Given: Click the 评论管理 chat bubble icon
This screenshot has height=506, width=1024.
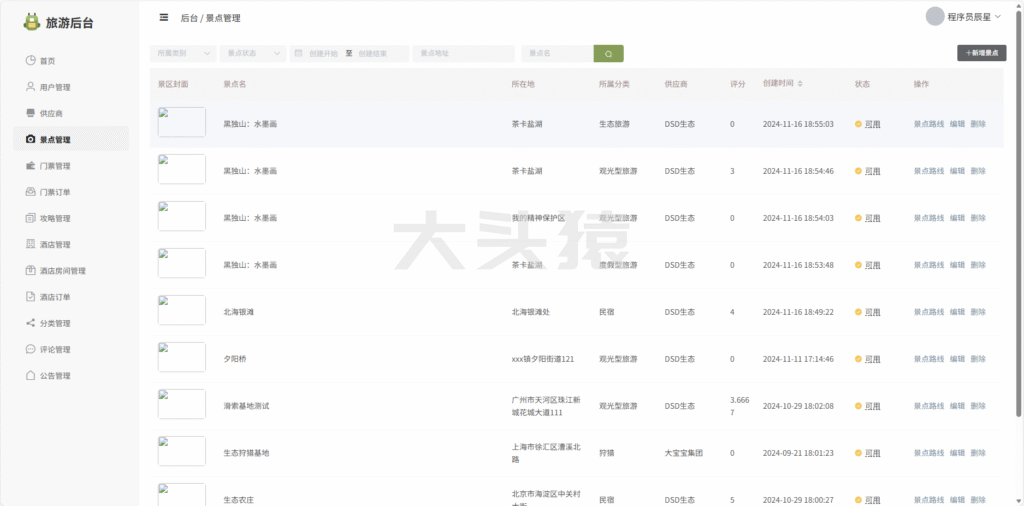Looking at the screenshot, I should click(x=30, y=349).
